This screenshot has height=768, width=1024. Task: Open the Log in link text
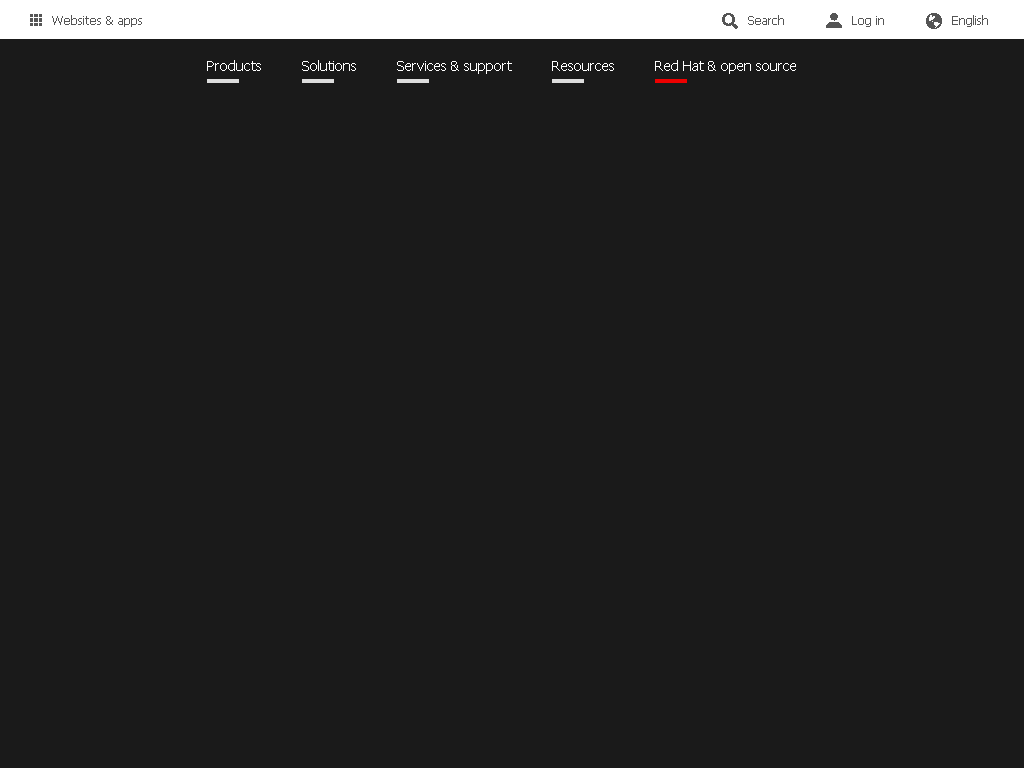point(867,21)
